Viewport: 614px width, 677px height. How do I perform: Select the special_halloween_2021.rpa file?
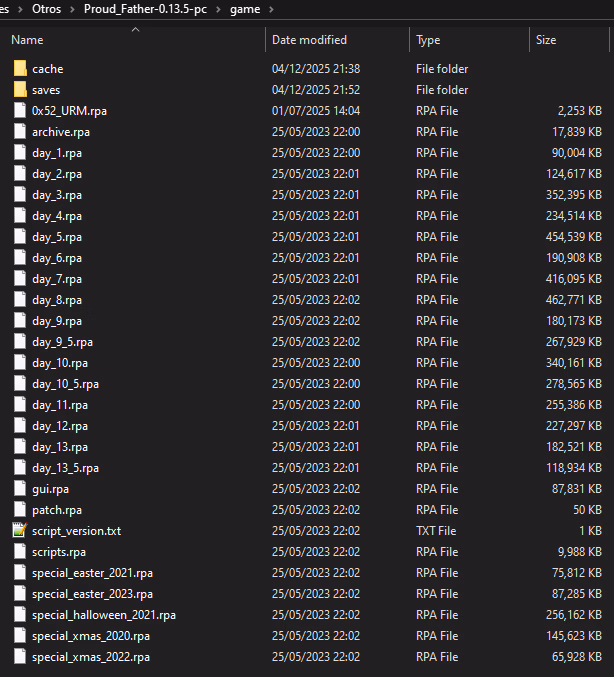point(103,615)
